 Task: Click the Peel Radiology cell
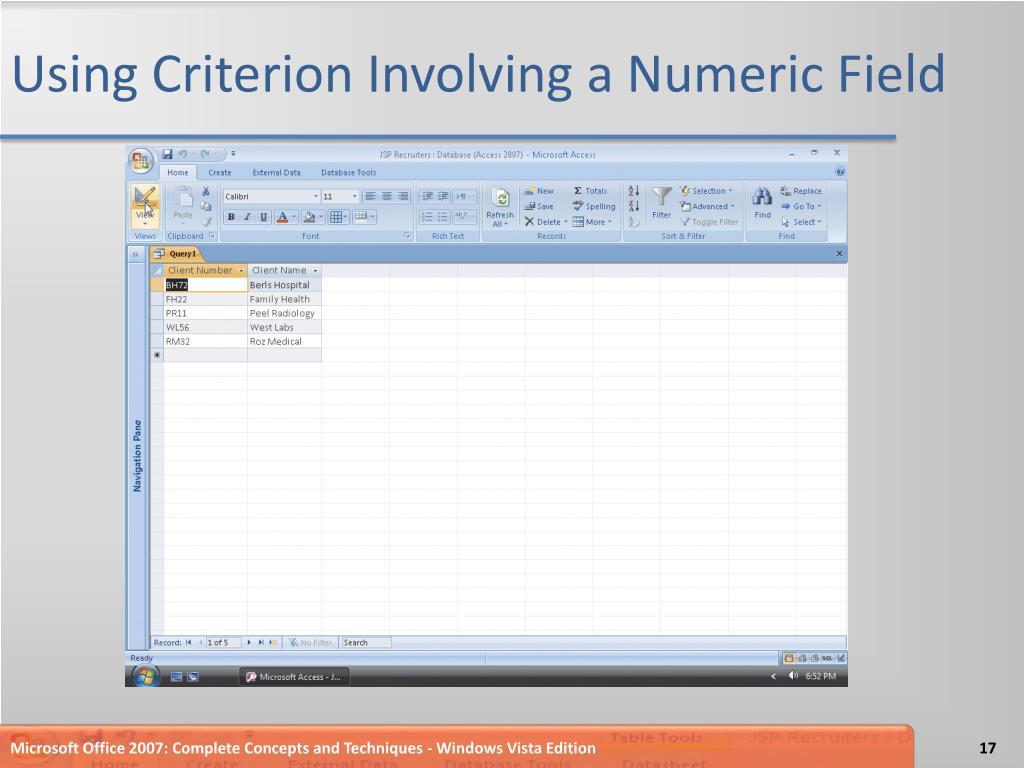point(284,313)
